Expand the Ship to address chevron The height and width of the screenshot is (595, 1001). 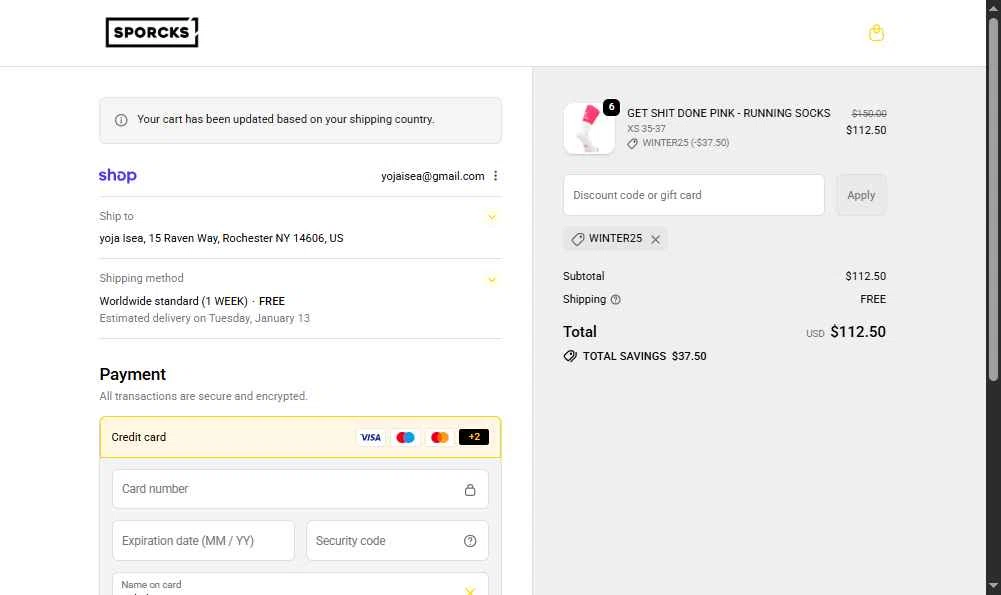[x=492, y=217]
